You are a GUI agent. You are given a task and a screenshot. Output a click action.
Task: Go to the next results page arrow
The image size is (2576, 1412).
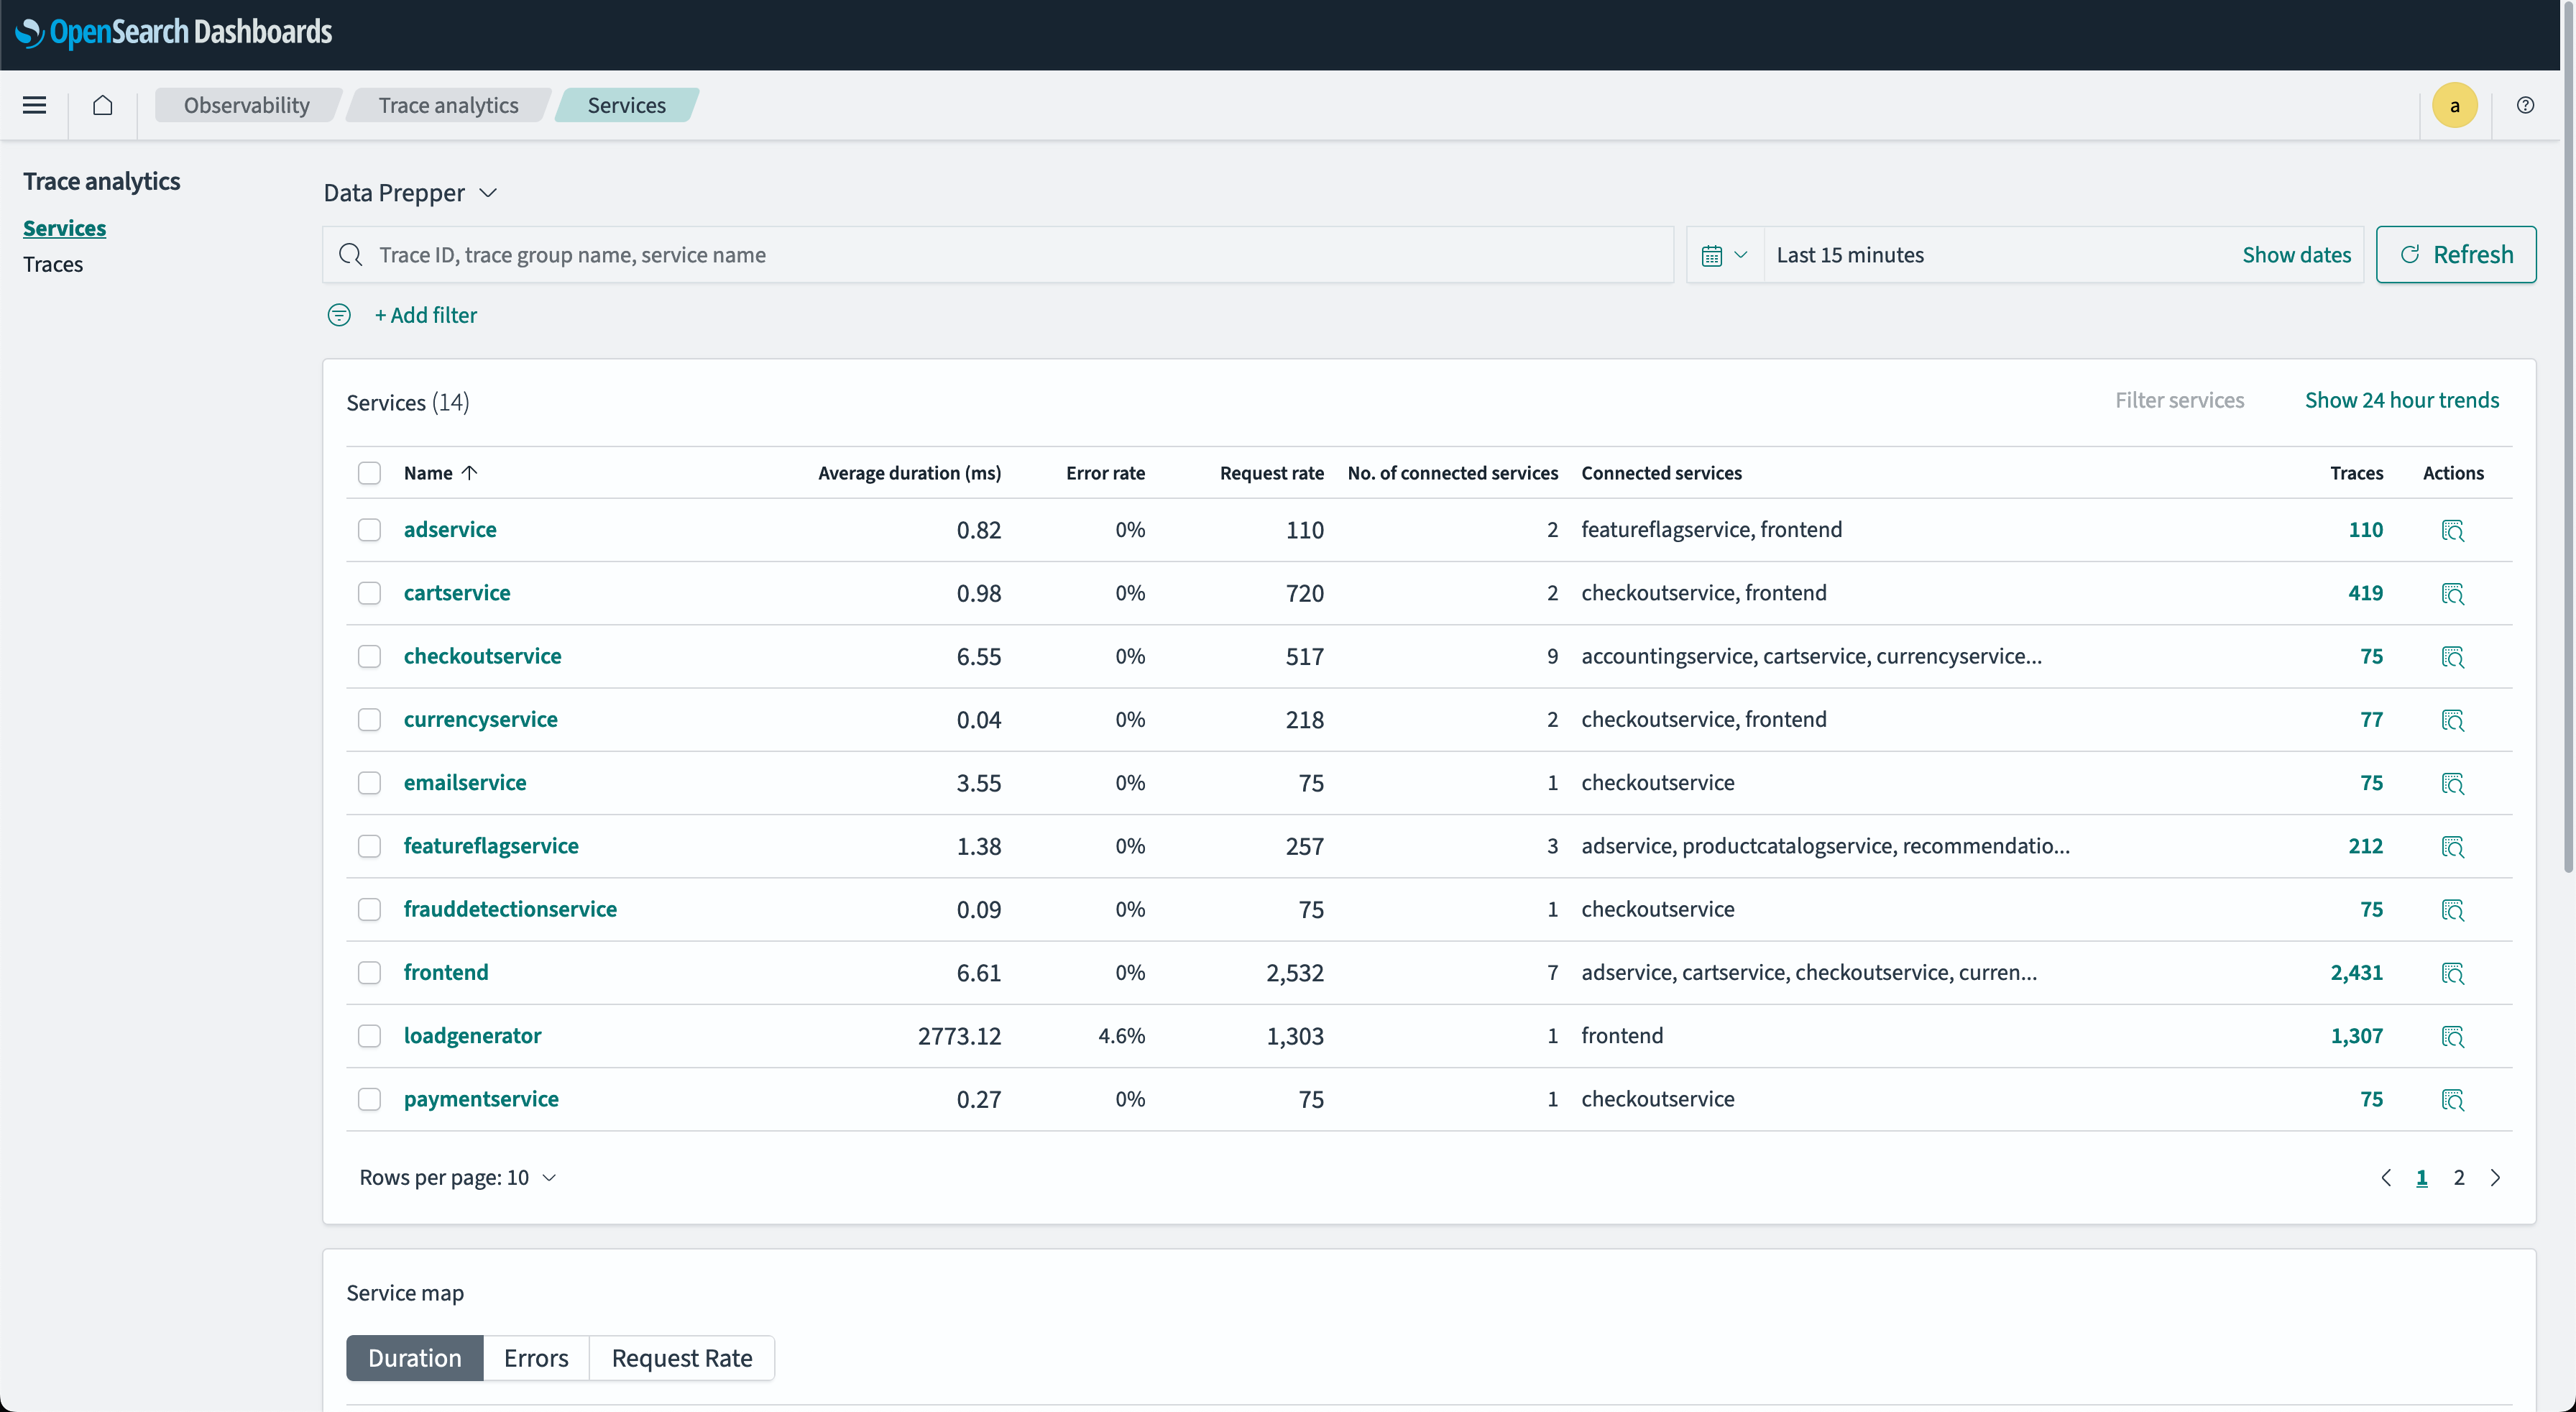click(x=2496, y=1177)
